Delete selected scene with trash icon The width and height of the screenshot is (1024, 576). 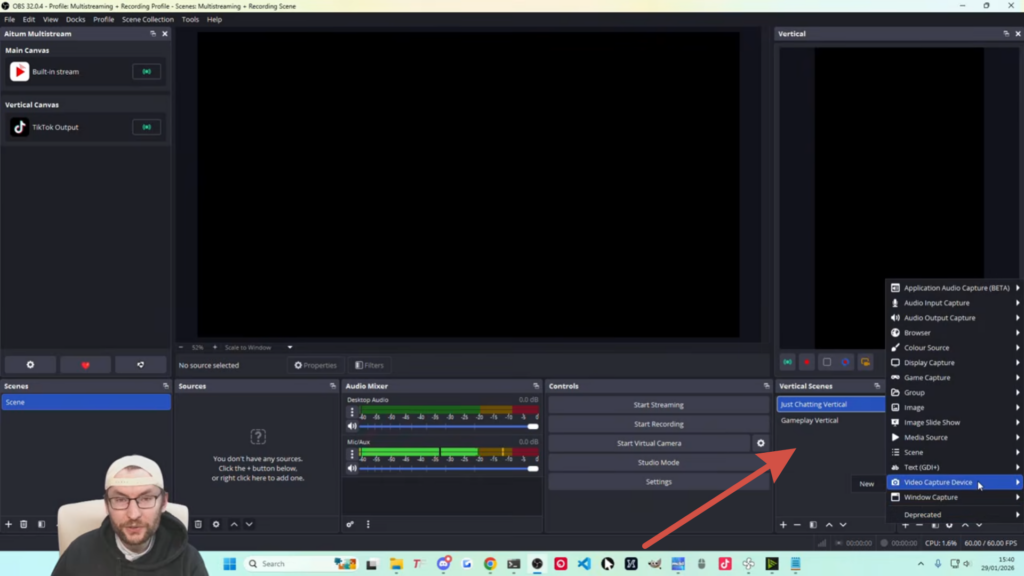24,524
